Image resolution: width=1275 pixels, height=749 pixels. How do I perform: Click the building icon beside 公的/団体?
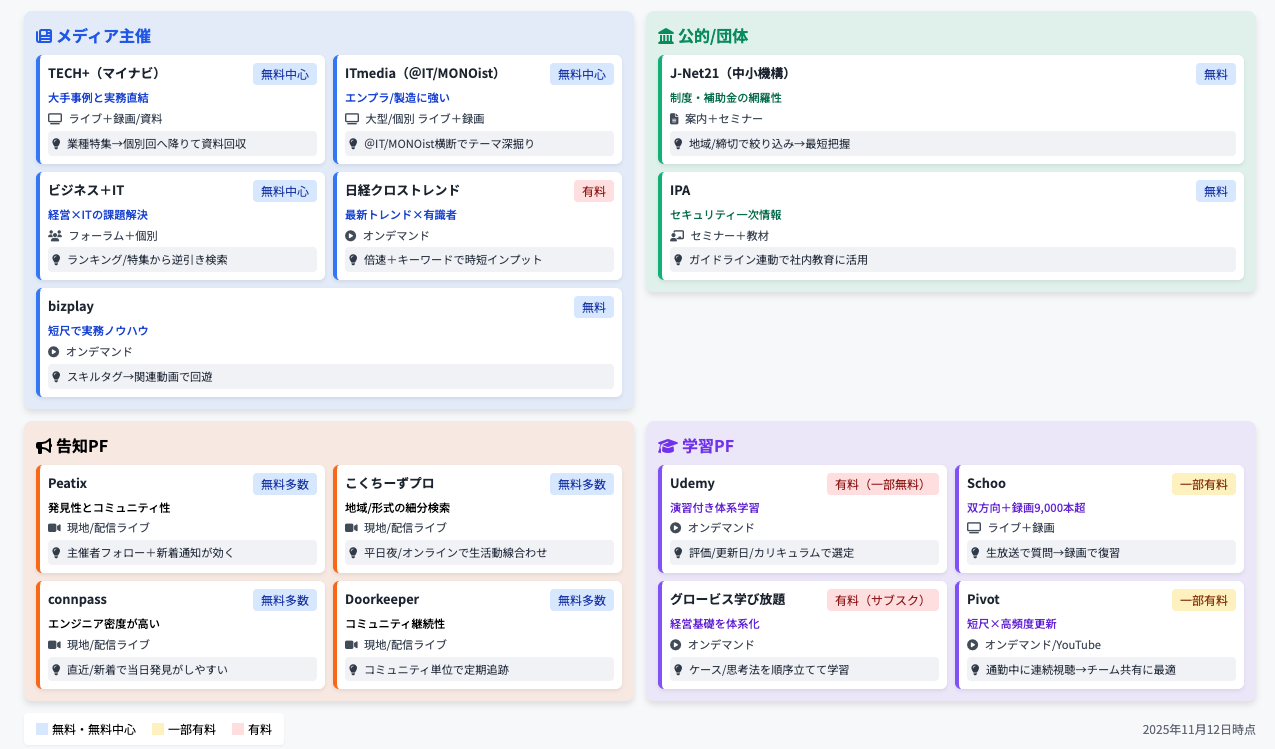click(666, 36)
